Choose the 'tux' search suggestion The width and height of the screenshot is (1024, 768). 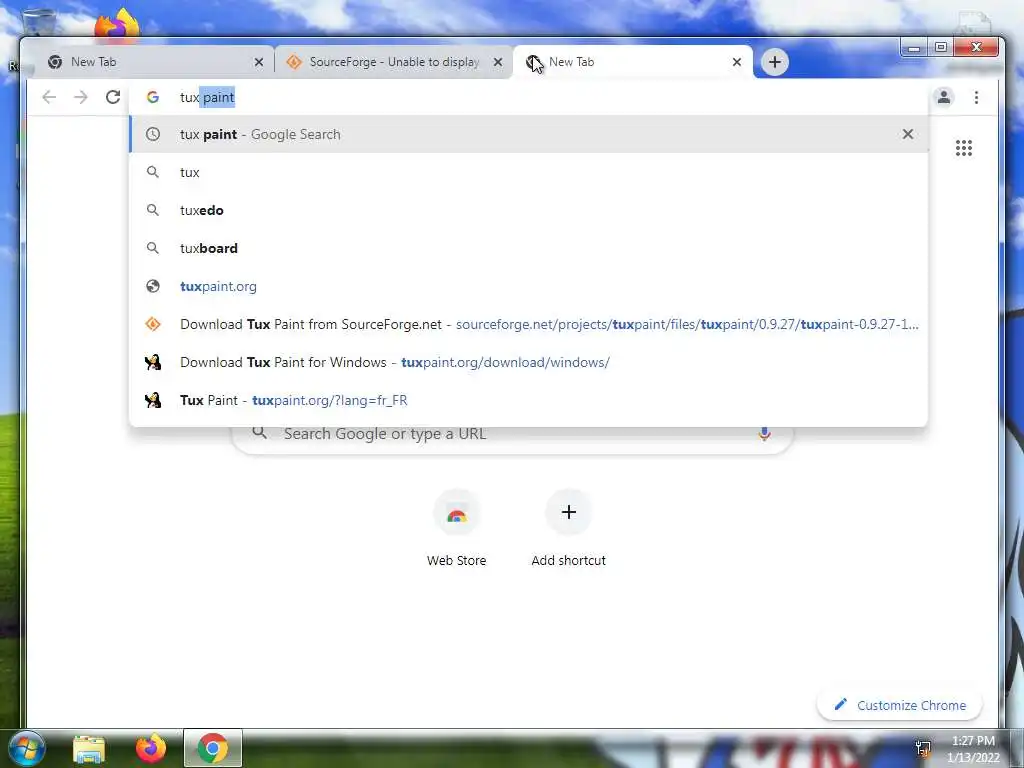coord(529,172)
